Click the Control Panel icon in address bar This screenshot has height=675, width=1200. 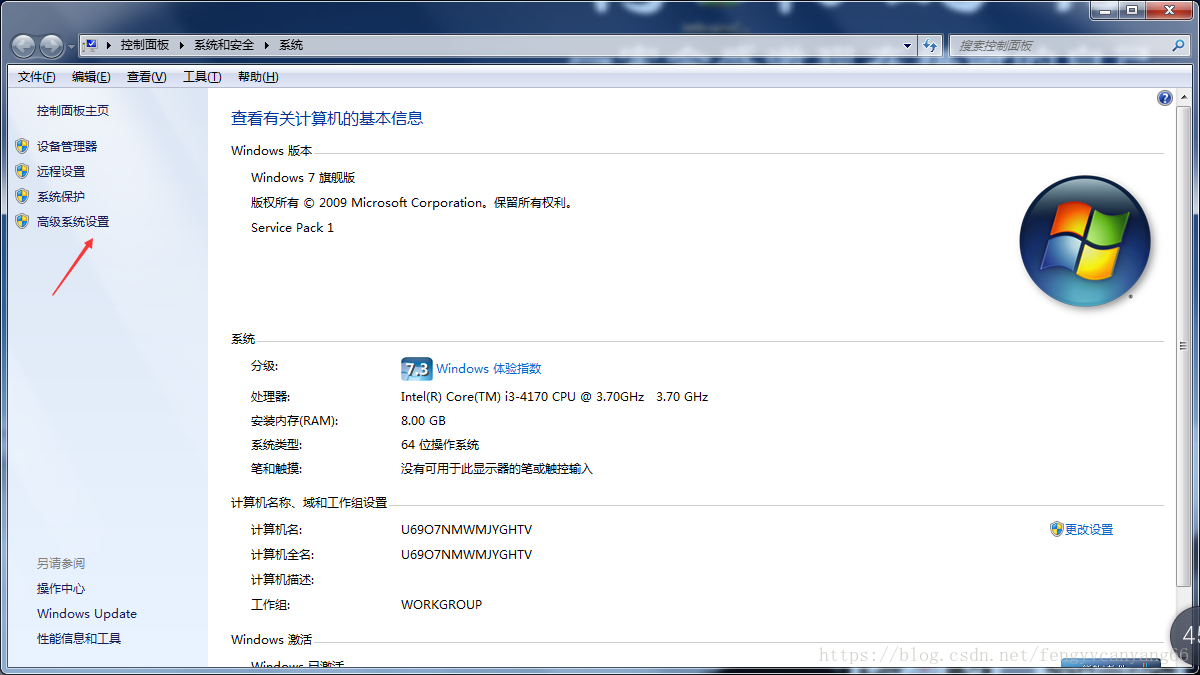point(90,45)
